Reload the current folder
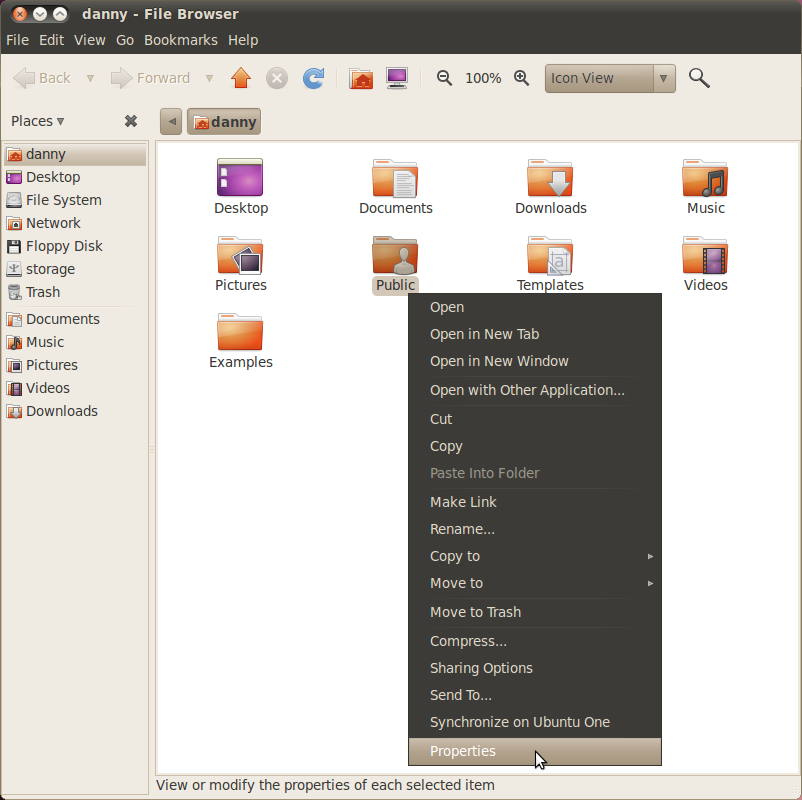Screen dimensions: 802x800 (313, 78)
